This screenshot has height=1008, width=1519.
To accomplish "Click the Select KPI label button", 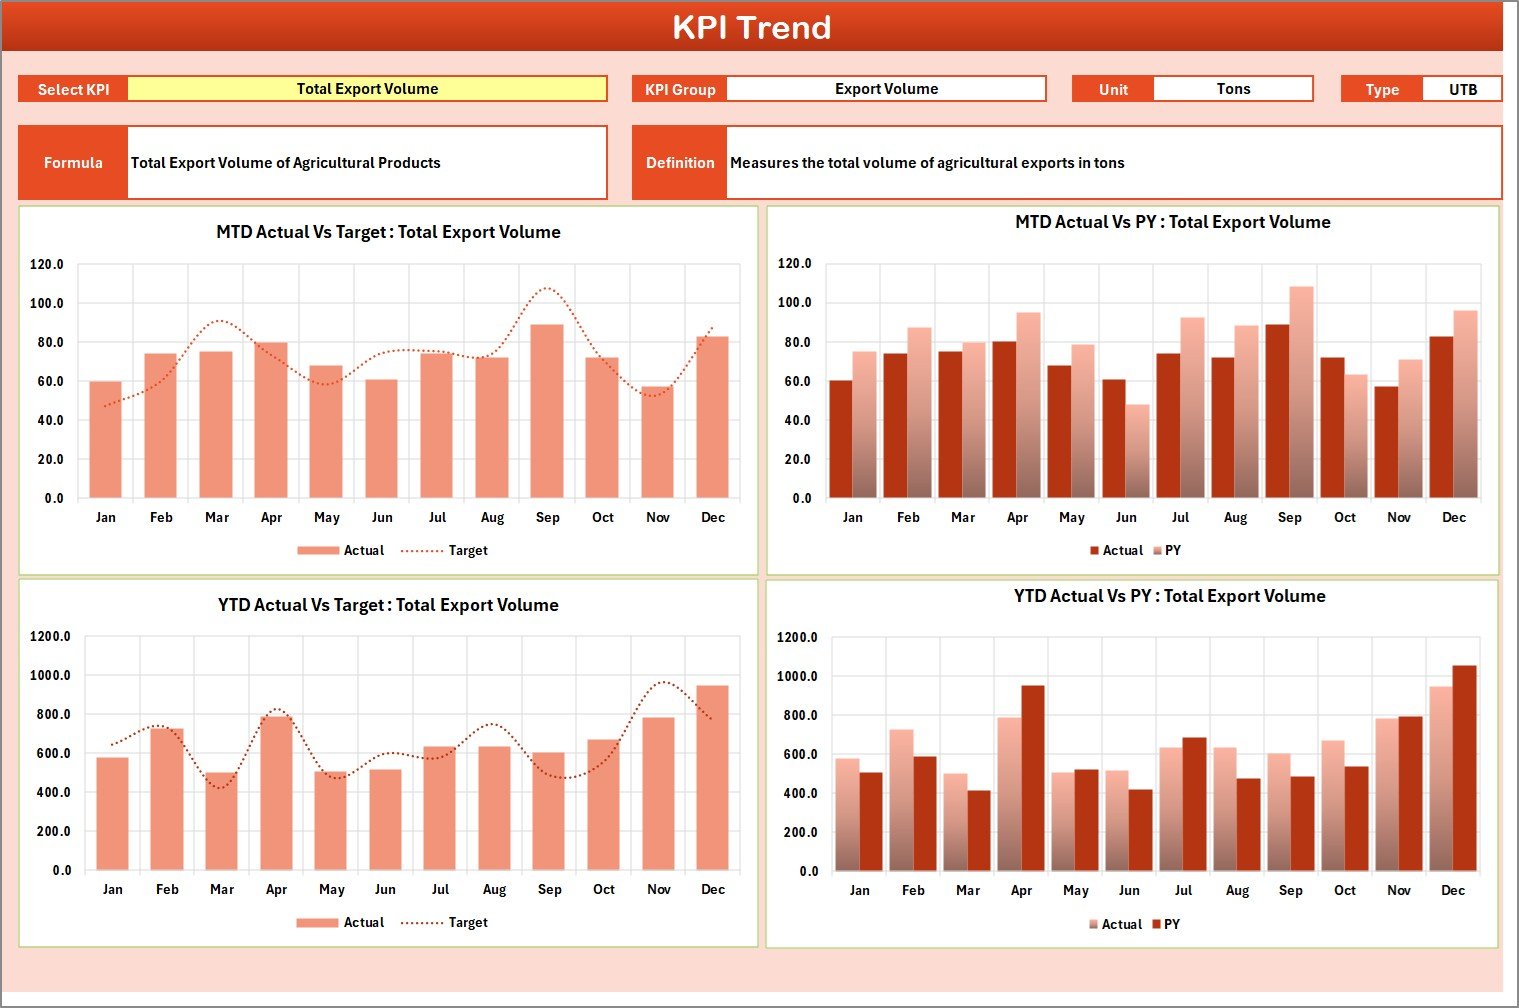I will click(73, 88).
